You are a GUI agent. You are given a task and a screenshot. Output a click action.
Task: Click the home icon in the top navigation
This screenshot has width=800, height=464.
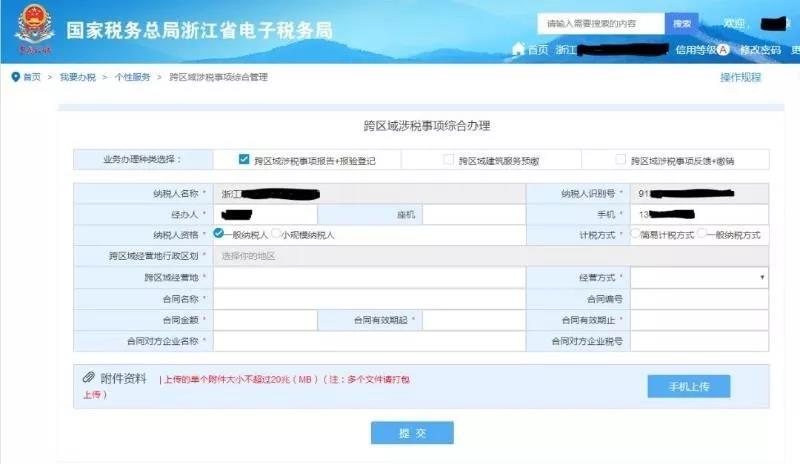518,49
